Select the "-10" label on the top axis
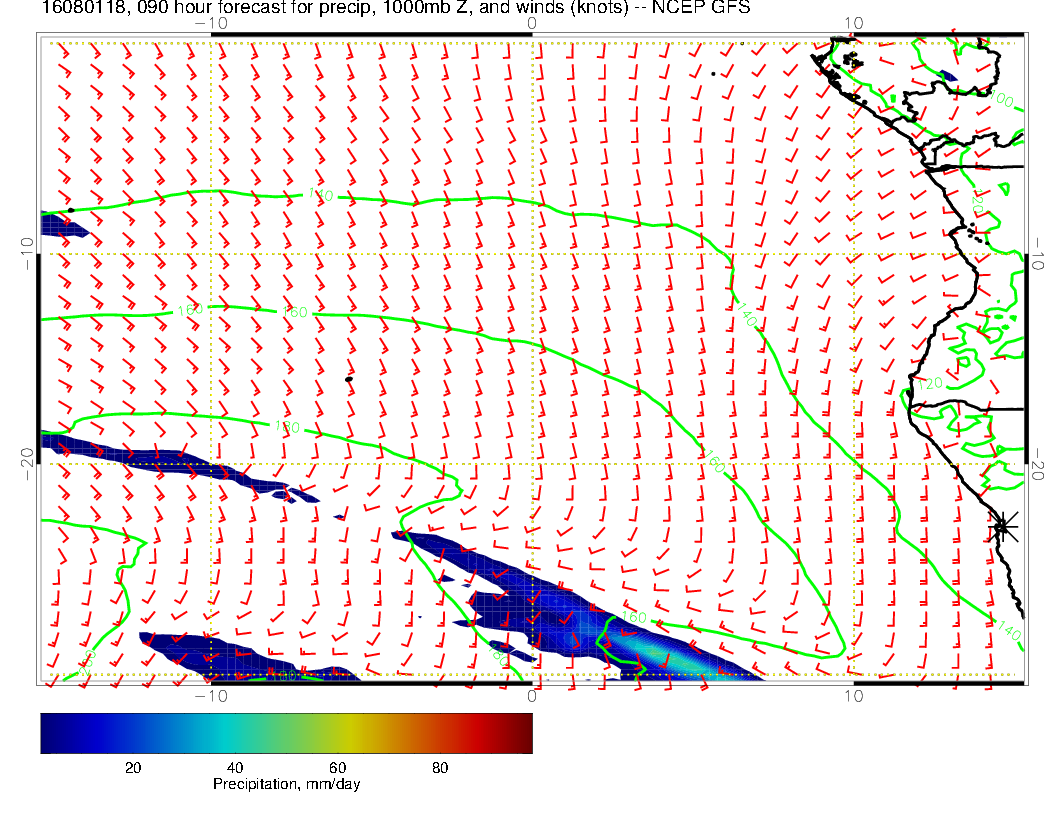This screenshot has width=1056, height=816. click(211, 23)
